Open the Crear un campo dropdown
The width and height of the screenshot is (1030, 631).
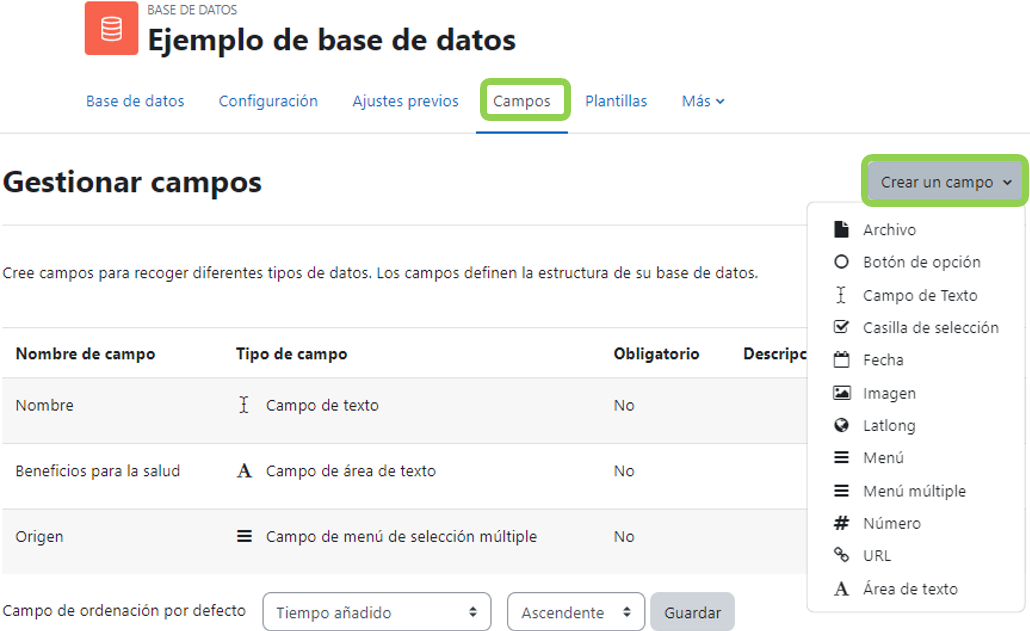942,181
